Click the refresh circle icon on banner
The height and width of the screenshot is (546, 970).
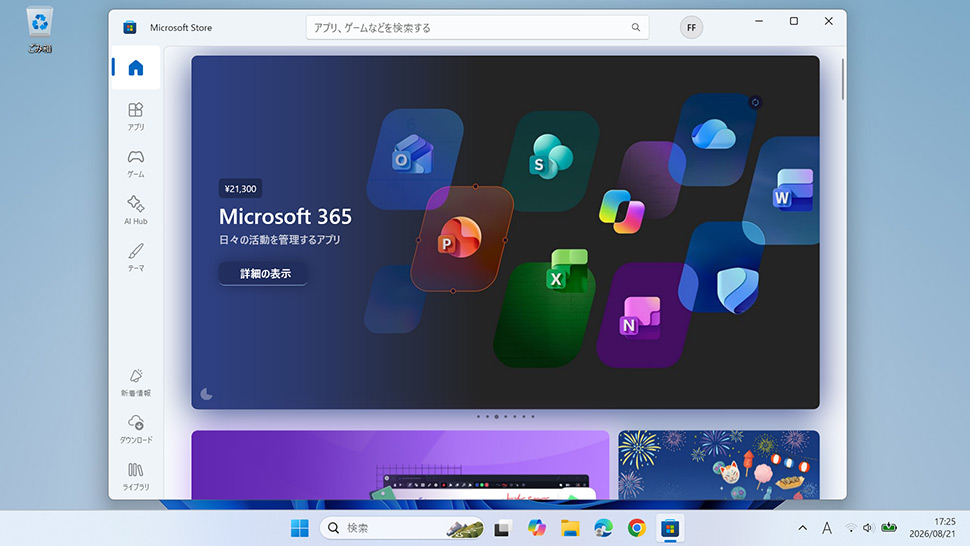755,103
